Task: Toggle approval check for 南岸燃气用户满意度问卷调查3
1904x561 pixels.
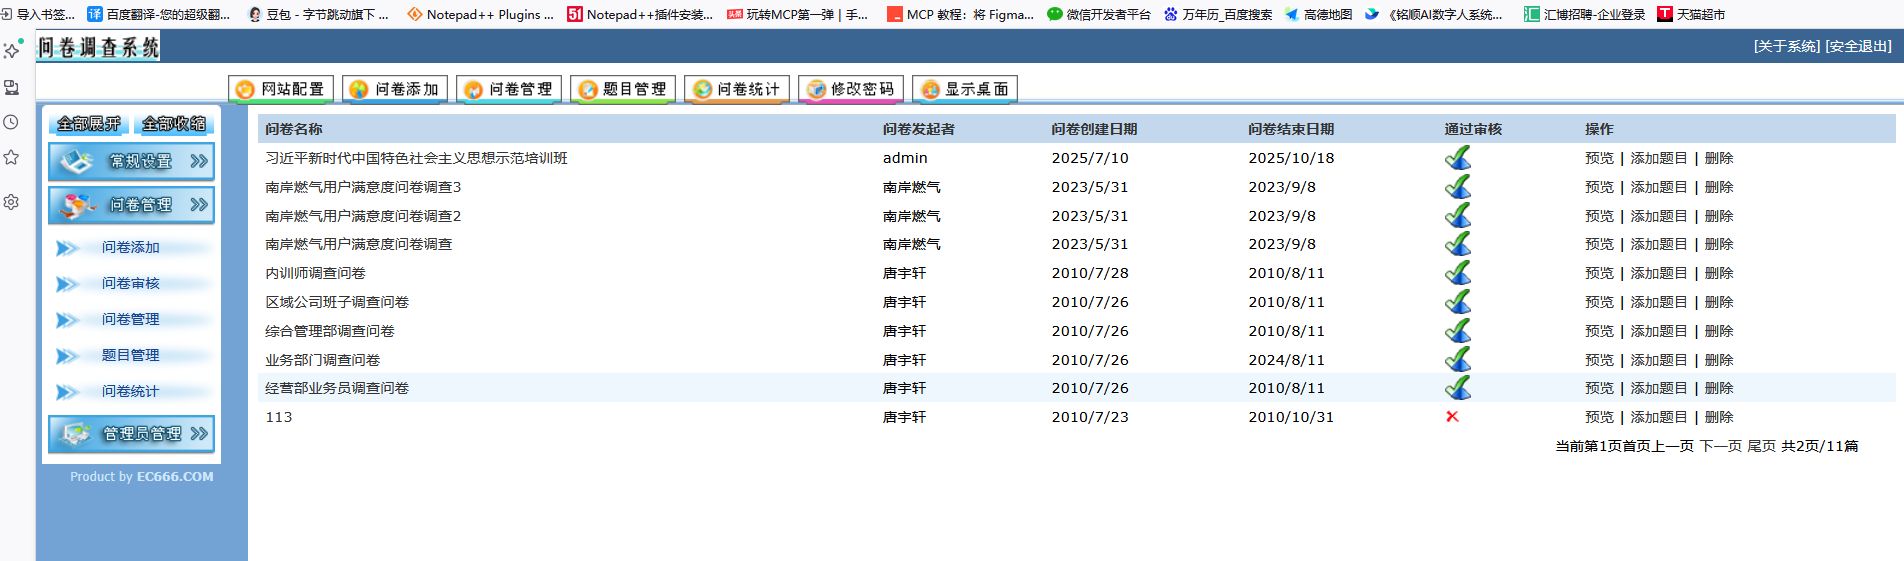Action: coord(1457,187)
